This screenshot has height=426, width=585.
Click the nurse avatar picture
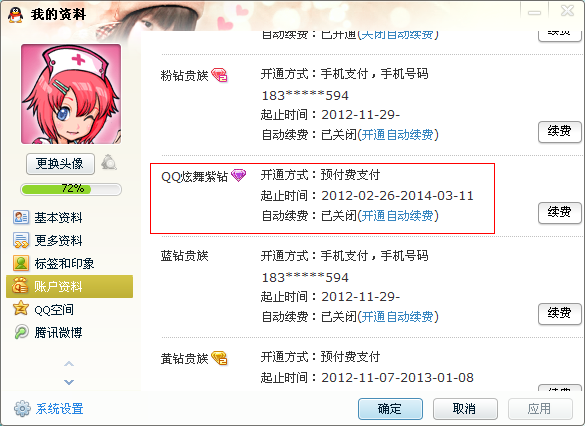pyautogui.click(x=71, y=94)
